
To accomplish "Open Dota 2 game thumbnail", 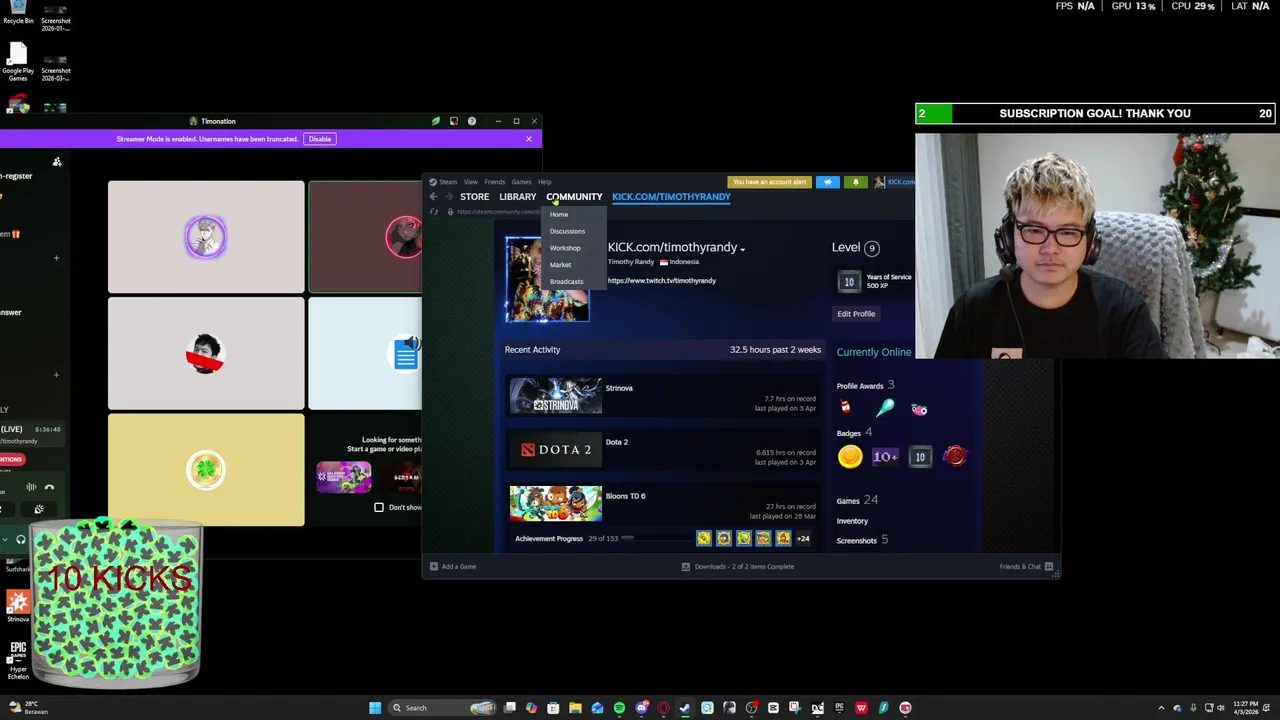I will [556, 450].
